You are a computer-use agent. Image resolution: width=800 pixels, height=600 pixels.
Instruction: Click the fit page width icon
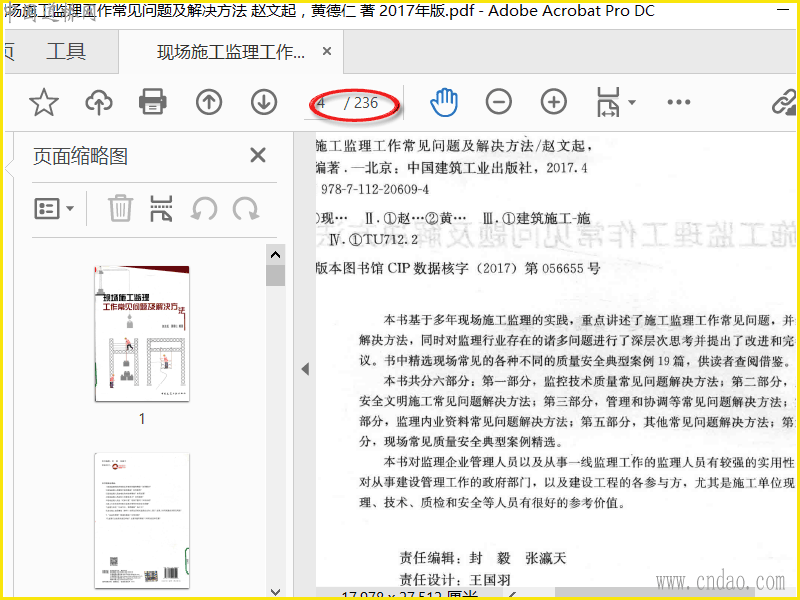point(608,102)
